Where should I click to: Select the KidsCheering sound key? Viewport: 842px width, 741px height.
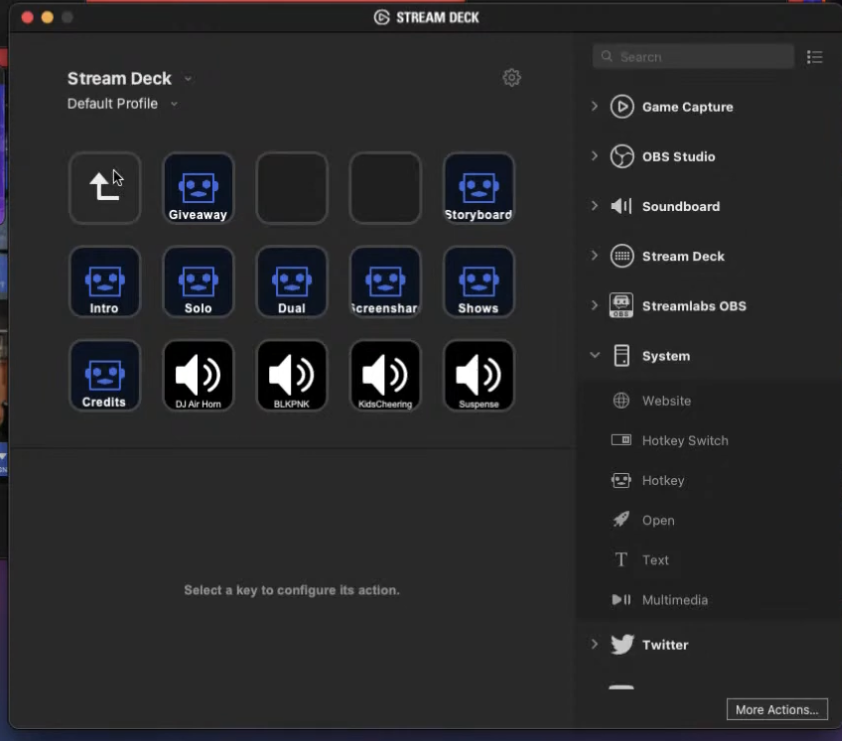(385, 375)
